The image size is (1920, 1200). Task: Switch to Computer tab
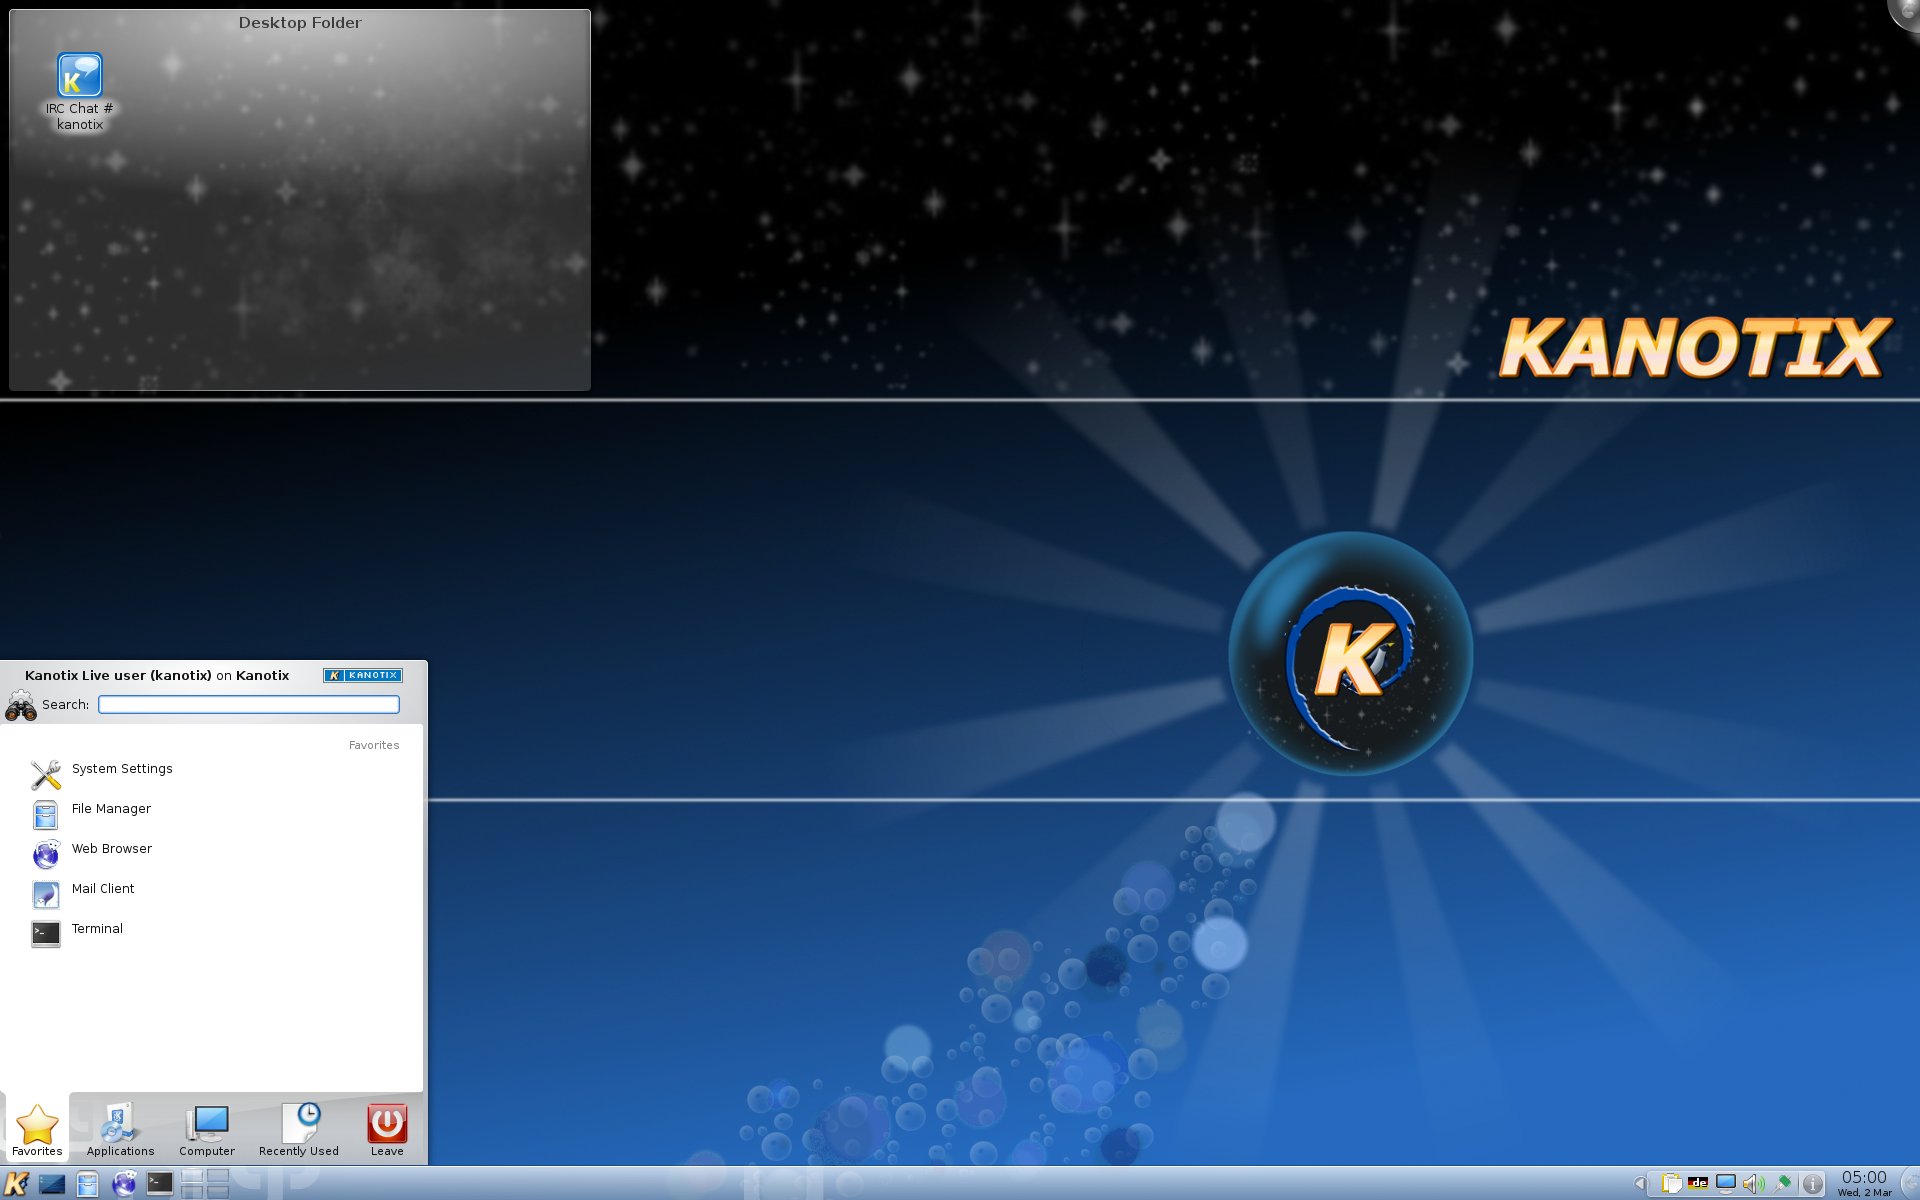tap(207, 1130)
